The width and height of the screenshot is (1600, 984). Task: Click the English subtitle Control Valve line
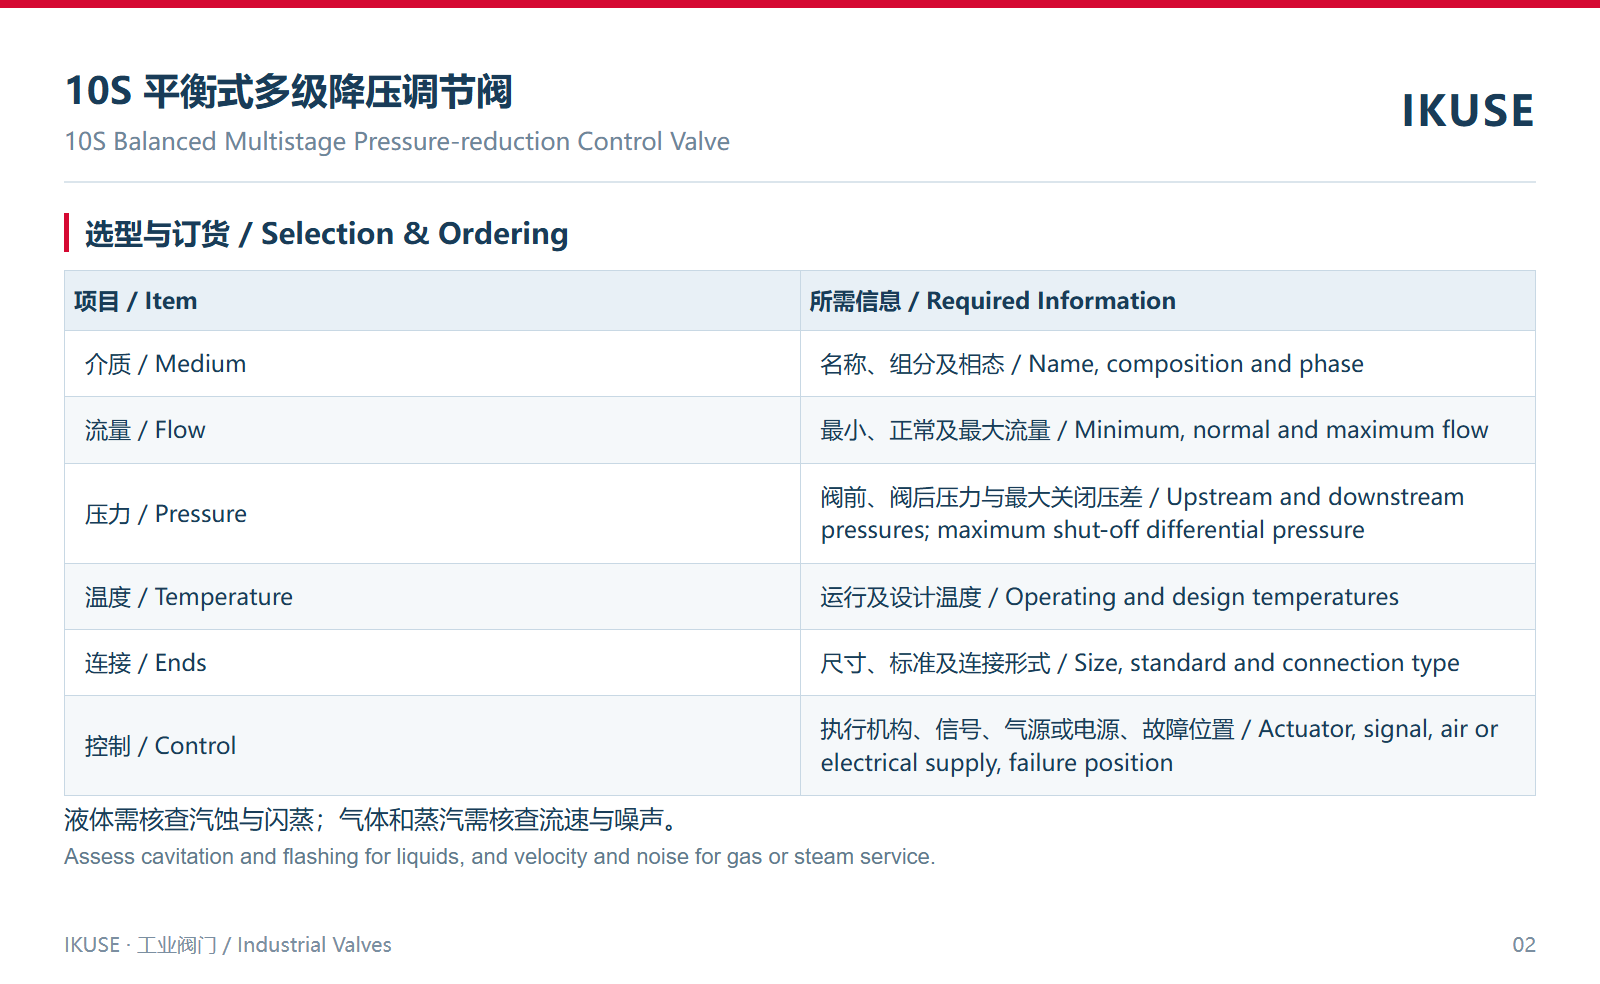pos(397,142)
